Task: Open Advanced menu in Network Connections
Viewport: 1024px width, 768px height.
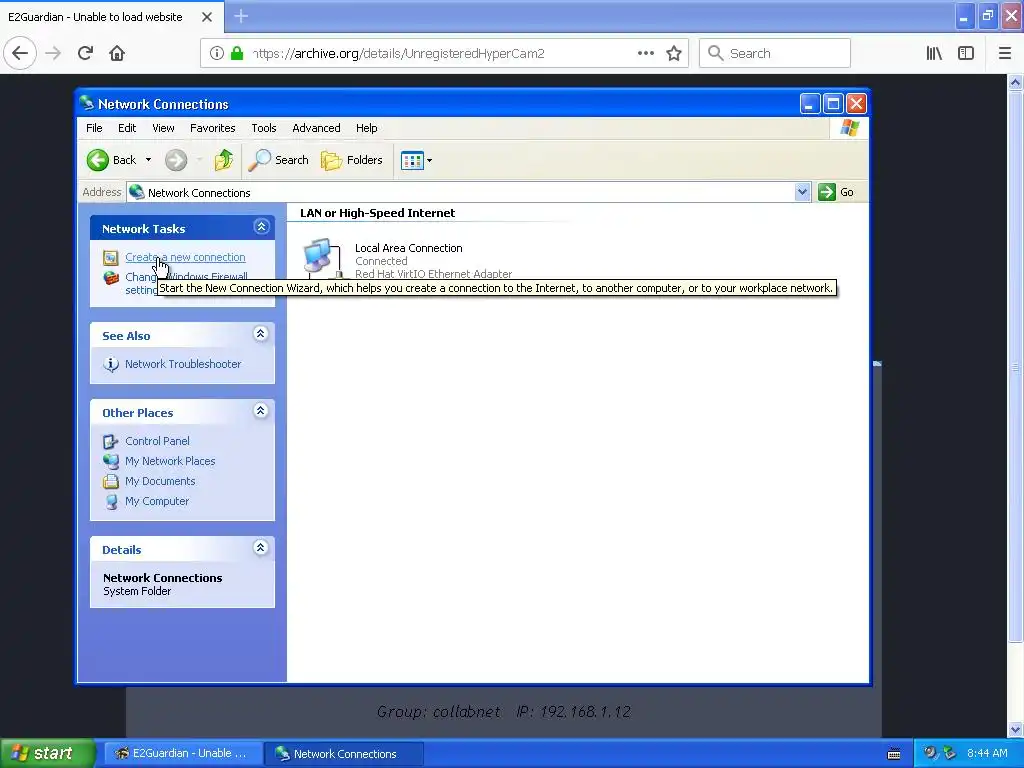Action: tap(316, 128)
